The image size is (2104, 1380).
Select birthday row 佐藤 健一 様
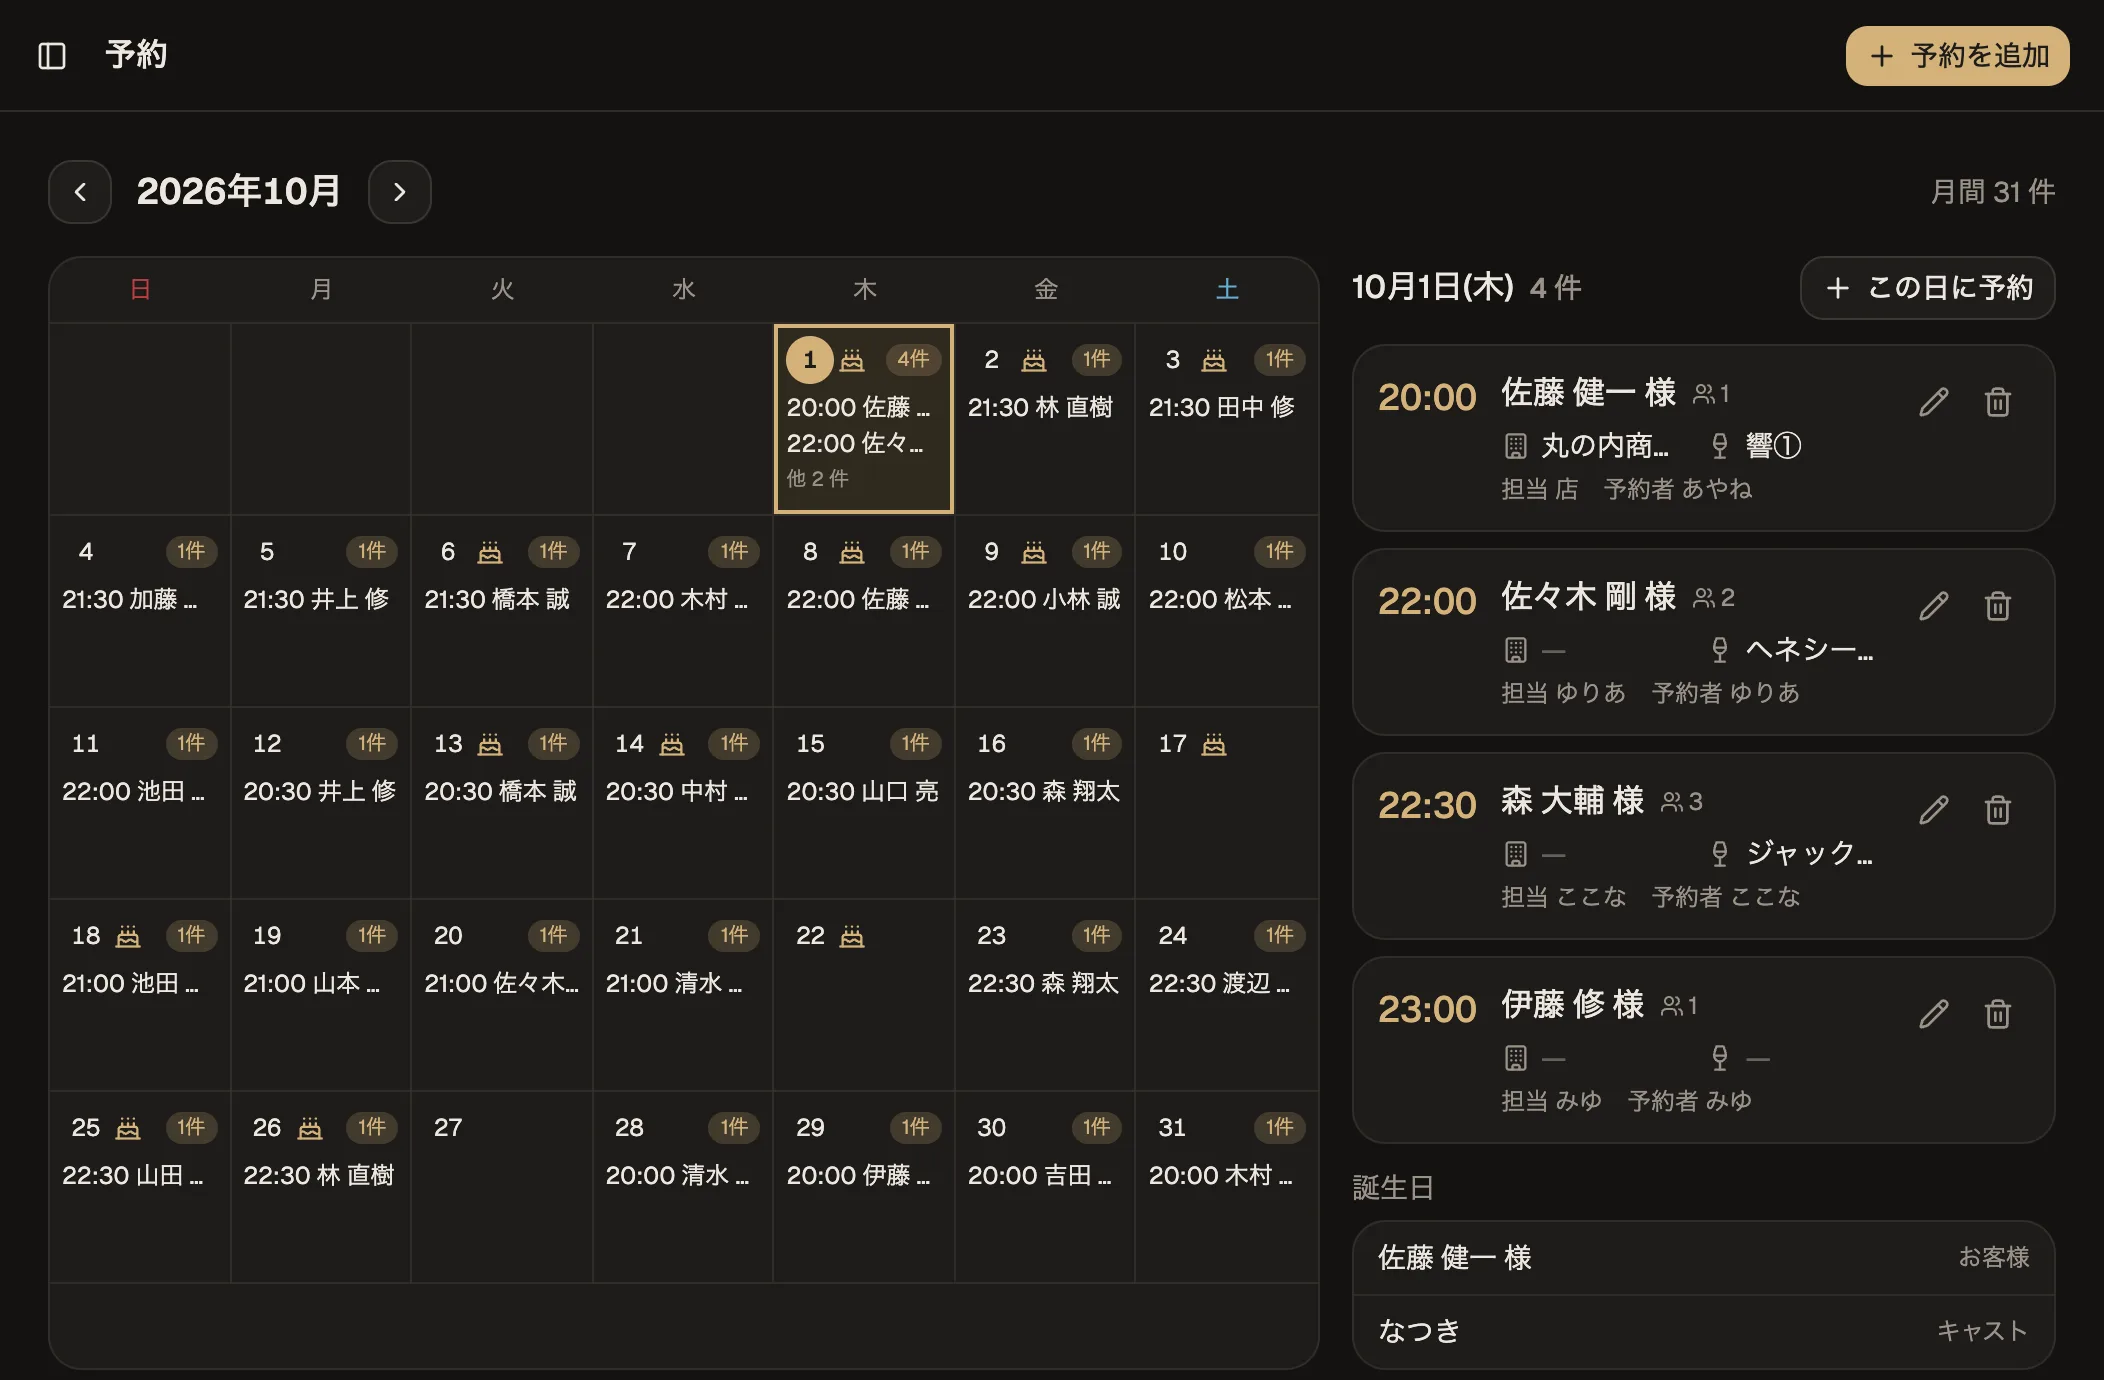click(x=1704, y=1258)
